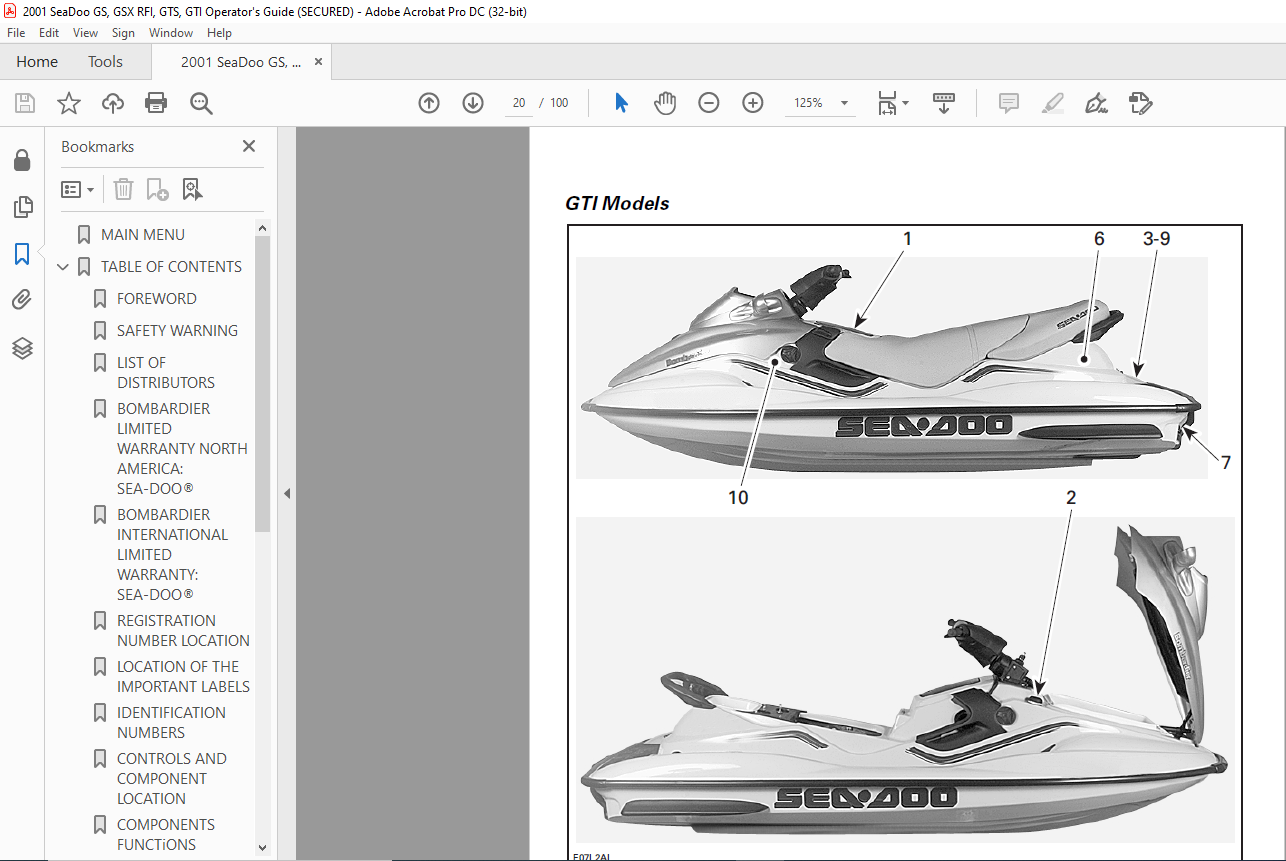The width and height of the screenshot is (1286, 861).
Task: Open BOMBARDIER INTERNATIONAL LIMITED WARRANTY bookmark
Action: point(173,555)
